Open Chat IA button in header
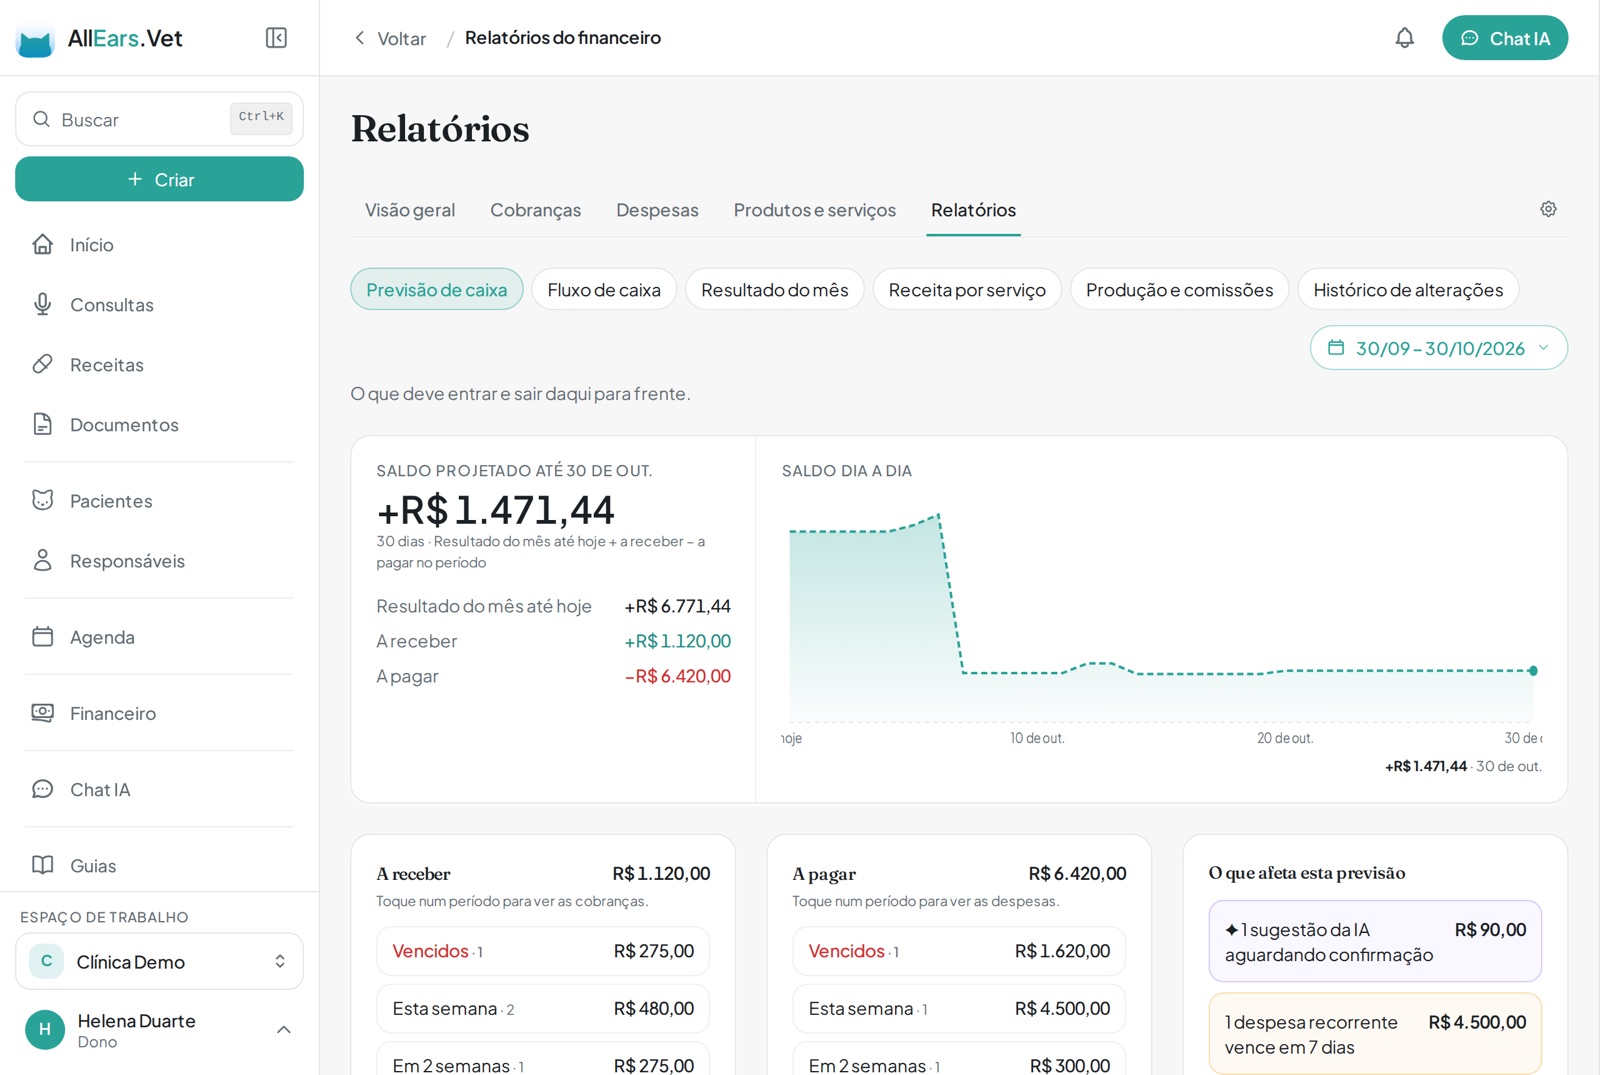Viewport: 1600px width, 1075px height. coord(1505,38)
